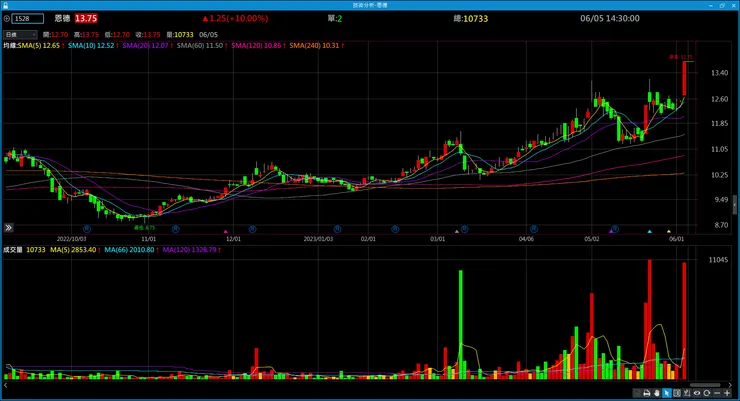Click the SMA(240) 10.31 indicator label

click(x=314, y=46)
